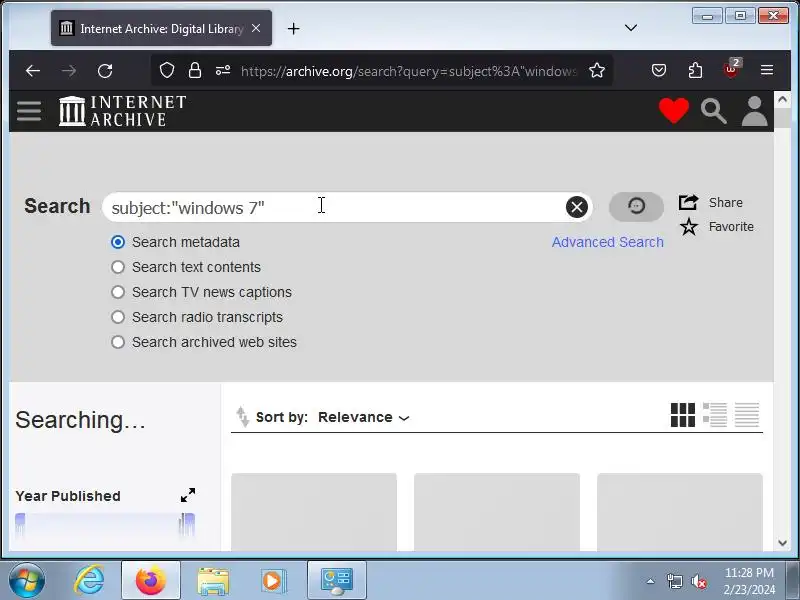This screenshot has height=600, width=800.
Task: Save page to Pocket icon
Action: coord(659,70)
